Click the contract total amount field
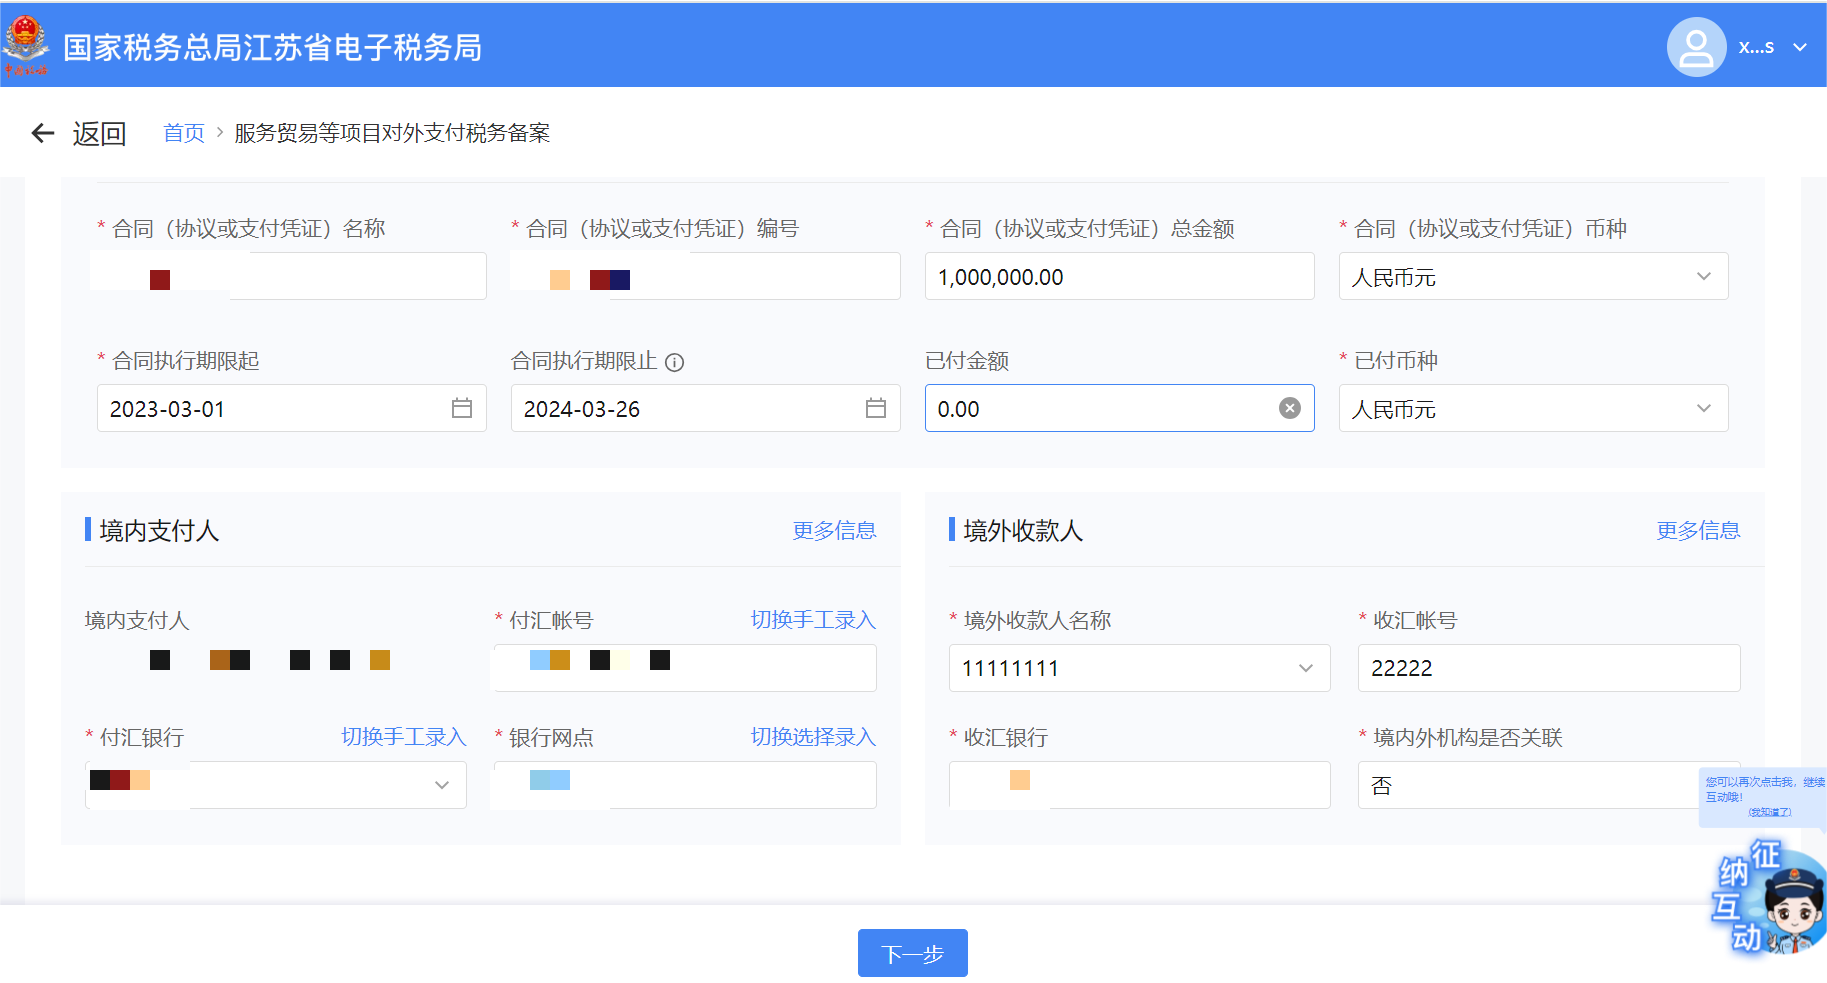Viewport: 1827px width, 983px height. coord(1118,277)
